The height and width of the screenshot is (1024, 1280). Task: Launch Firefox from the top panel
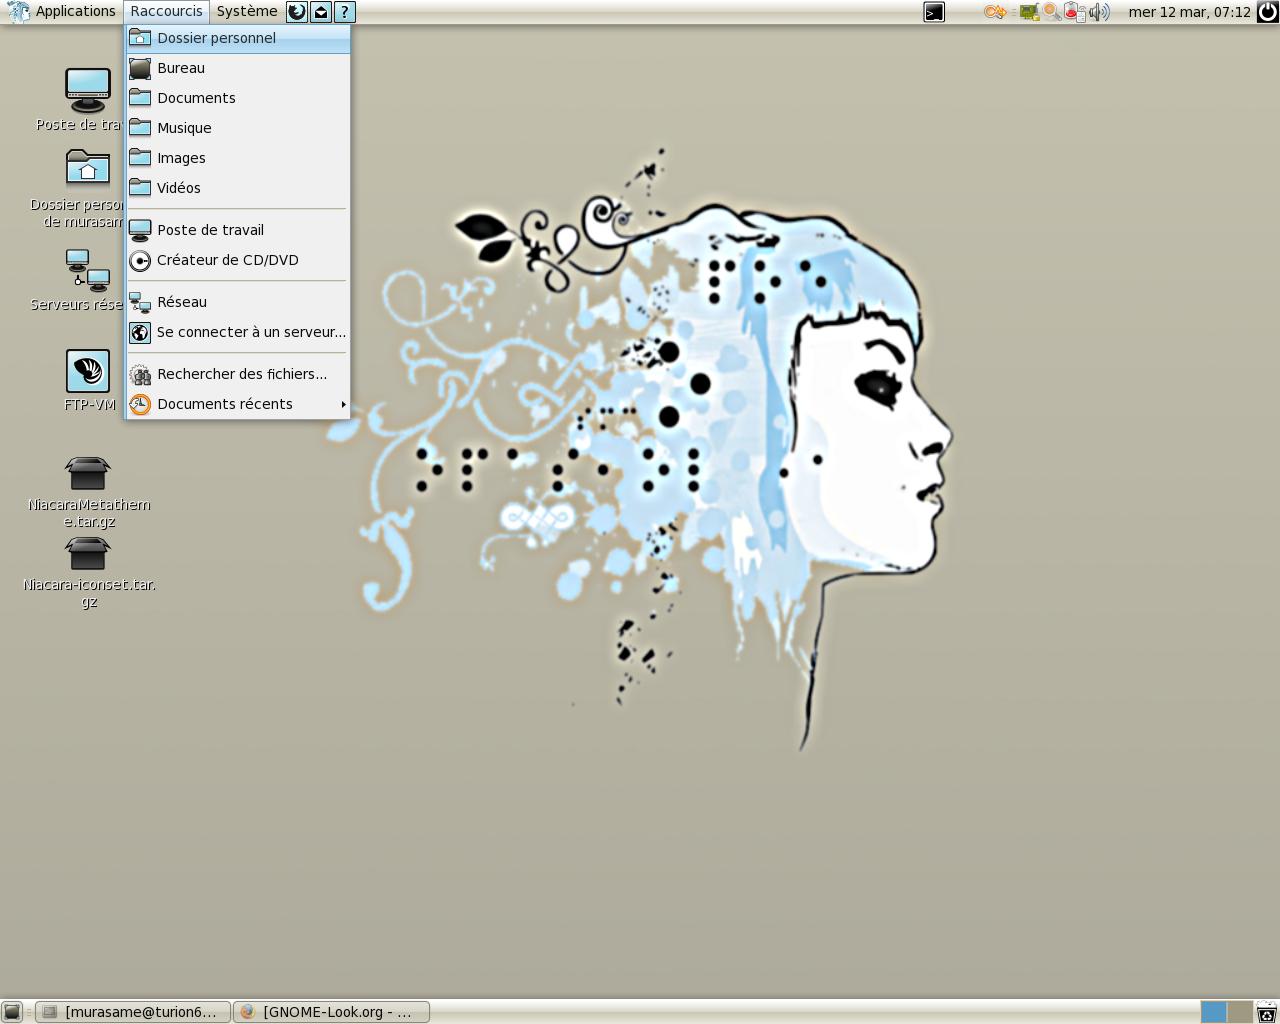297,12
